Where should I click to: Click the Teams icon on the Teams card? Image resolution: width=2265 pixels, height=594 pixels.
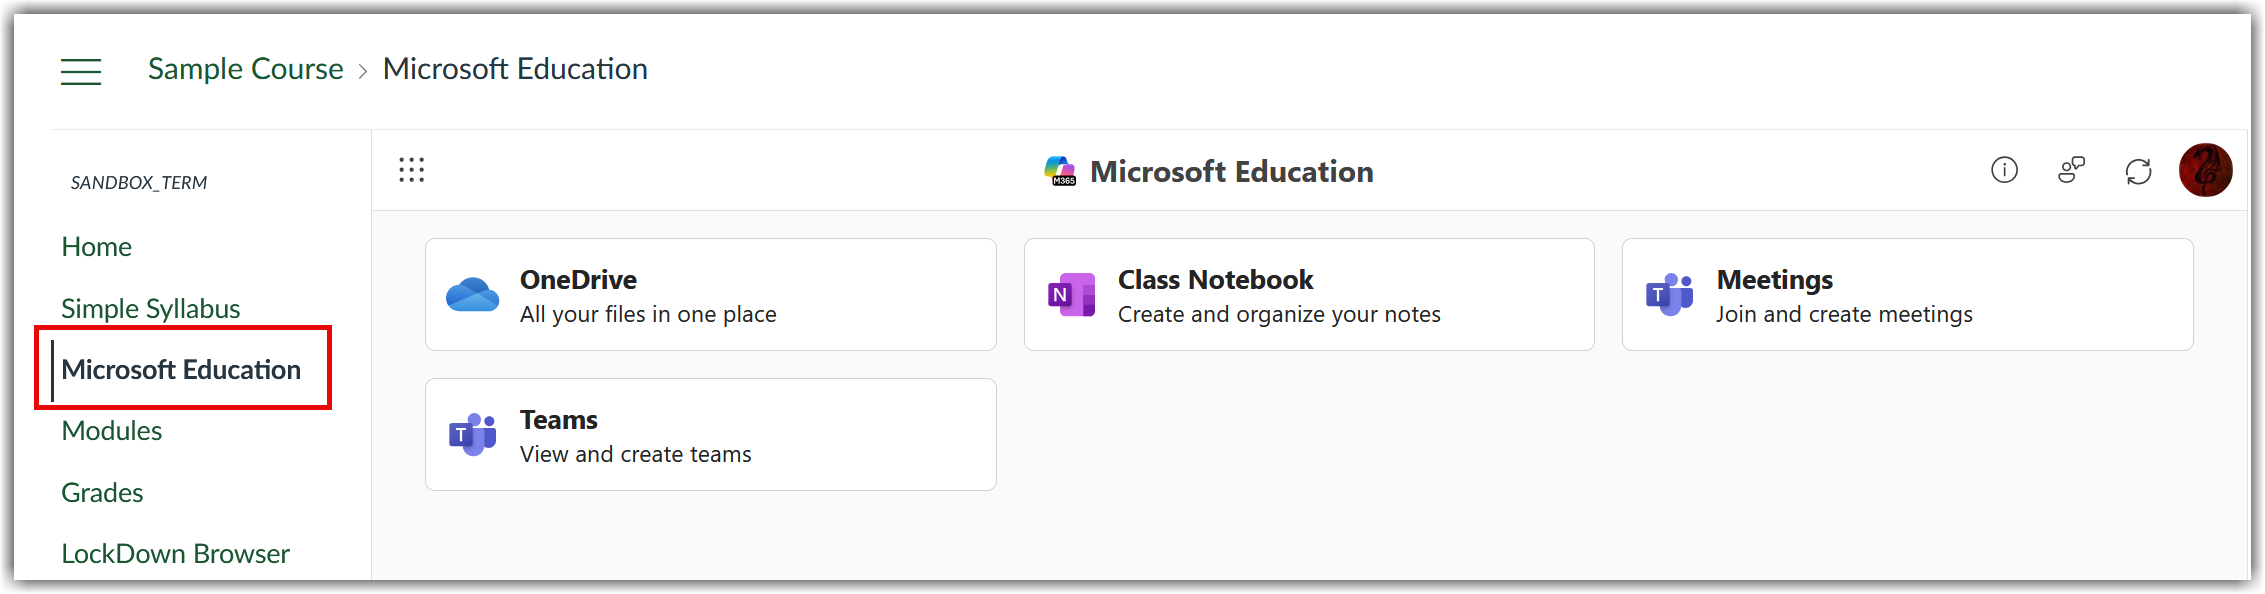(470, 433)
